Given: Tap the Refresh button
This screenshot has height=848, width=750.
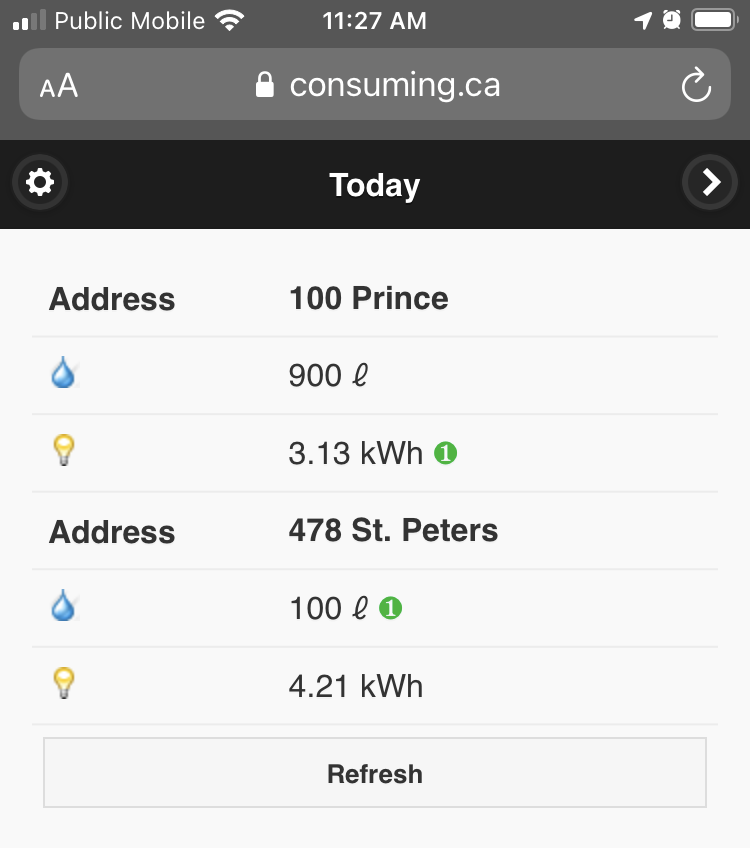Looking at the screenshot, I should [x=375, y=772].
